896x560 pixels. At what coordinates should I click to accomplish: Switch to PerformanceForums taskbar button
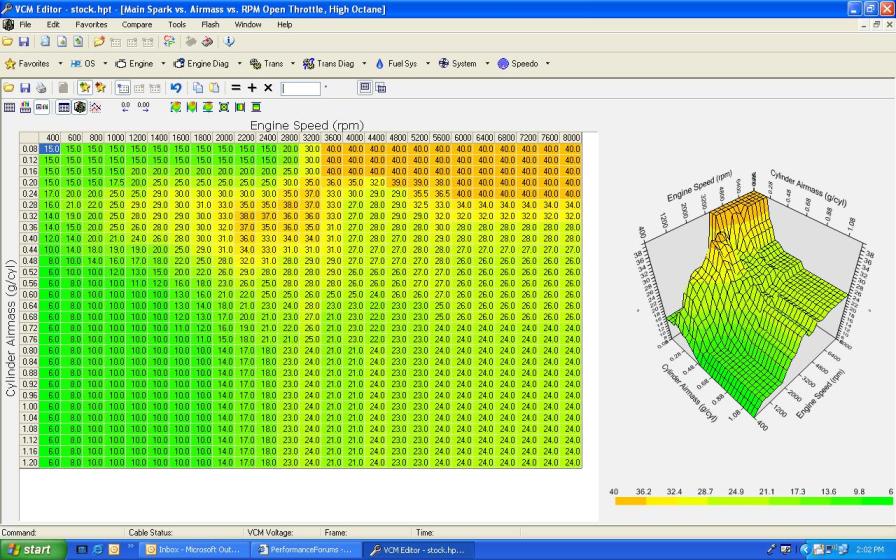tap(307, 550)
